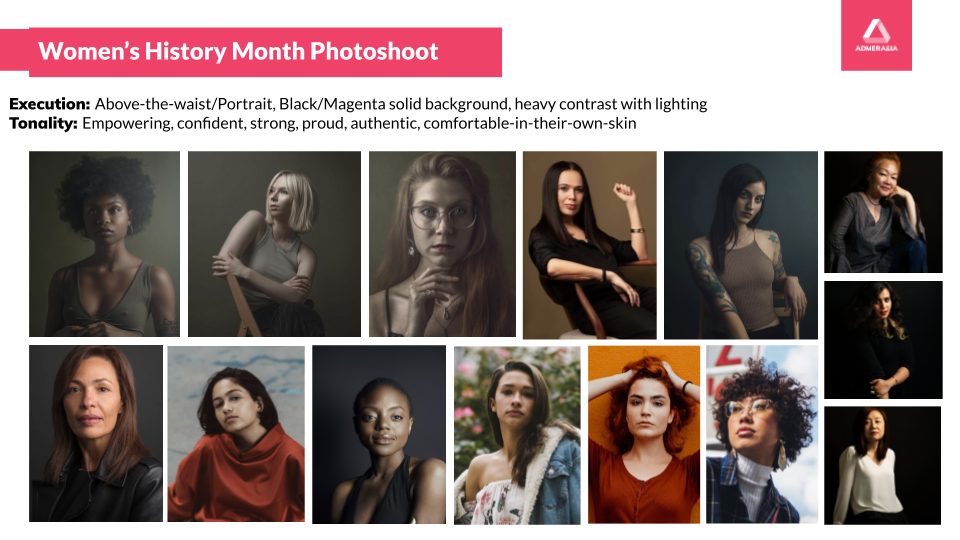
Task: Click the Admerasia logo in the corner
Action: coord(876,35)
